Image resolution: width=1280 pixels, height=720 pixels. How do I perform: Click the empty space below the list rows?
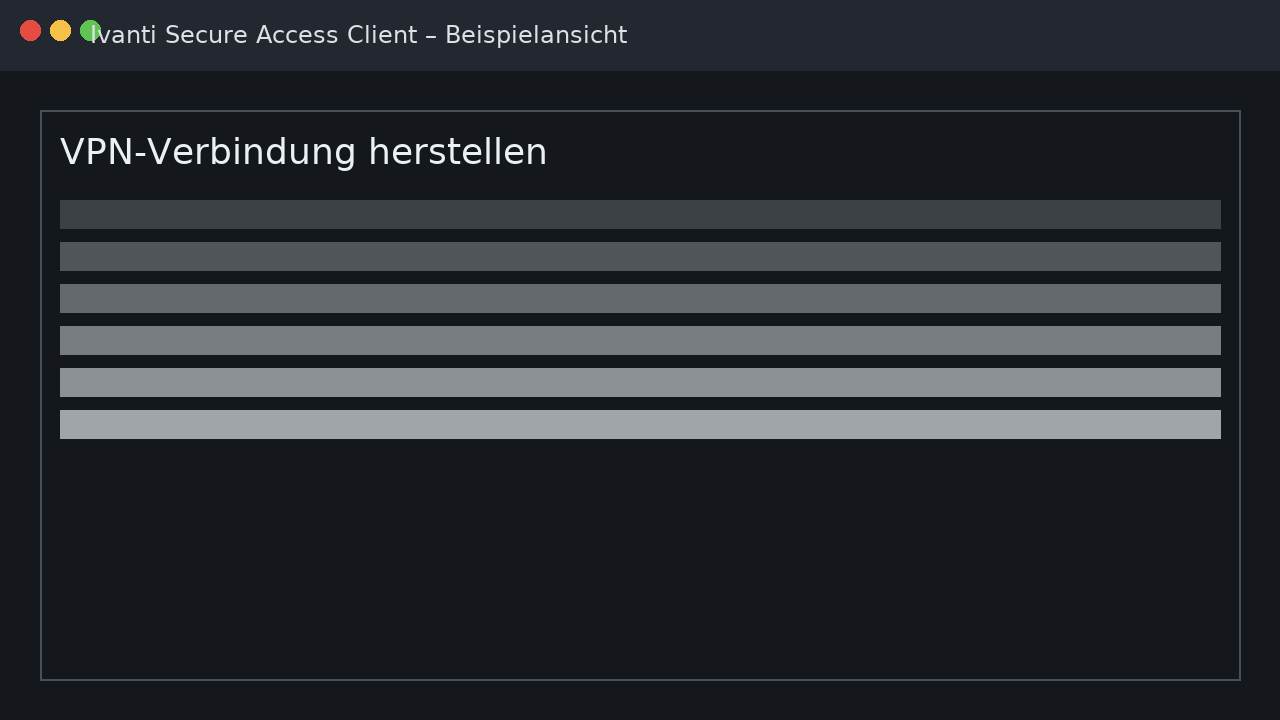point(640,560)
